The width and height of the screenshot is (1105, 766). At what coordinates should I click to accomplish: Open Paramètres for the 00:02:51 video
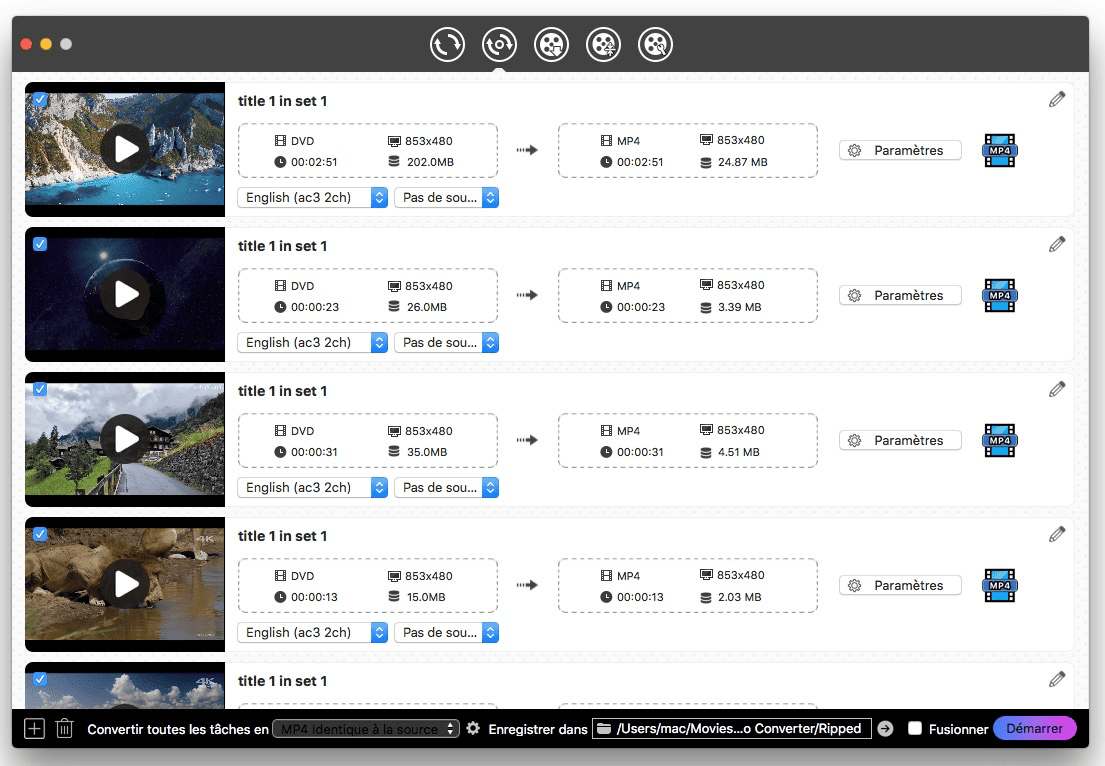pos(900,150)
